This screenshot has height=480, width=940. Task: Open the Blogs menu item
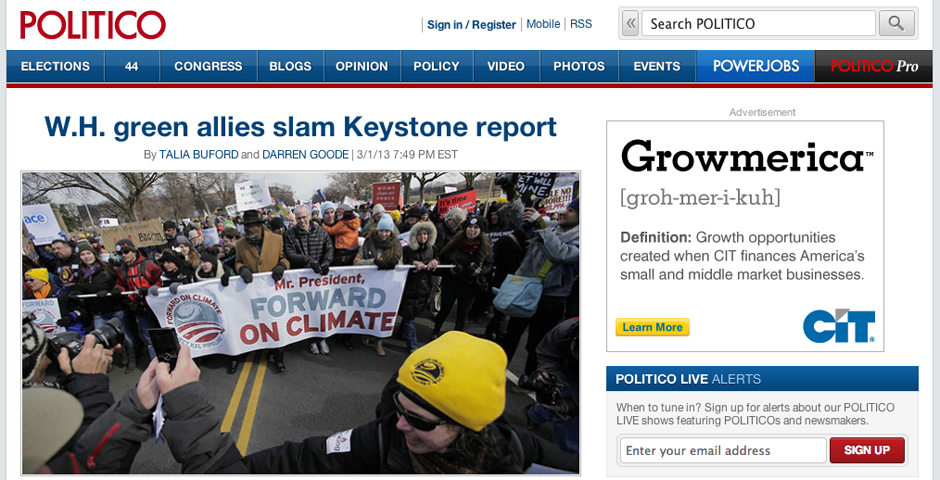coord(290,66)
